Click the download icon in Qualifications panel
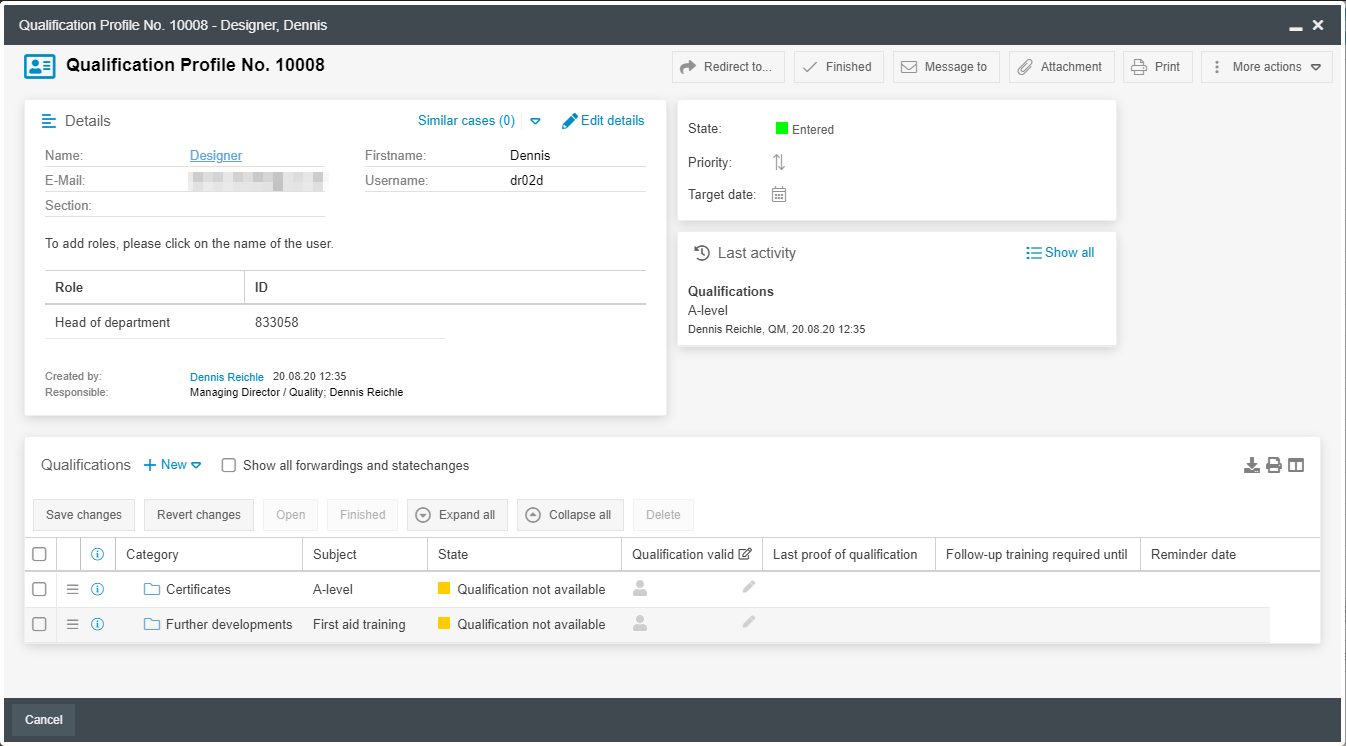 tap(1251, 465)
